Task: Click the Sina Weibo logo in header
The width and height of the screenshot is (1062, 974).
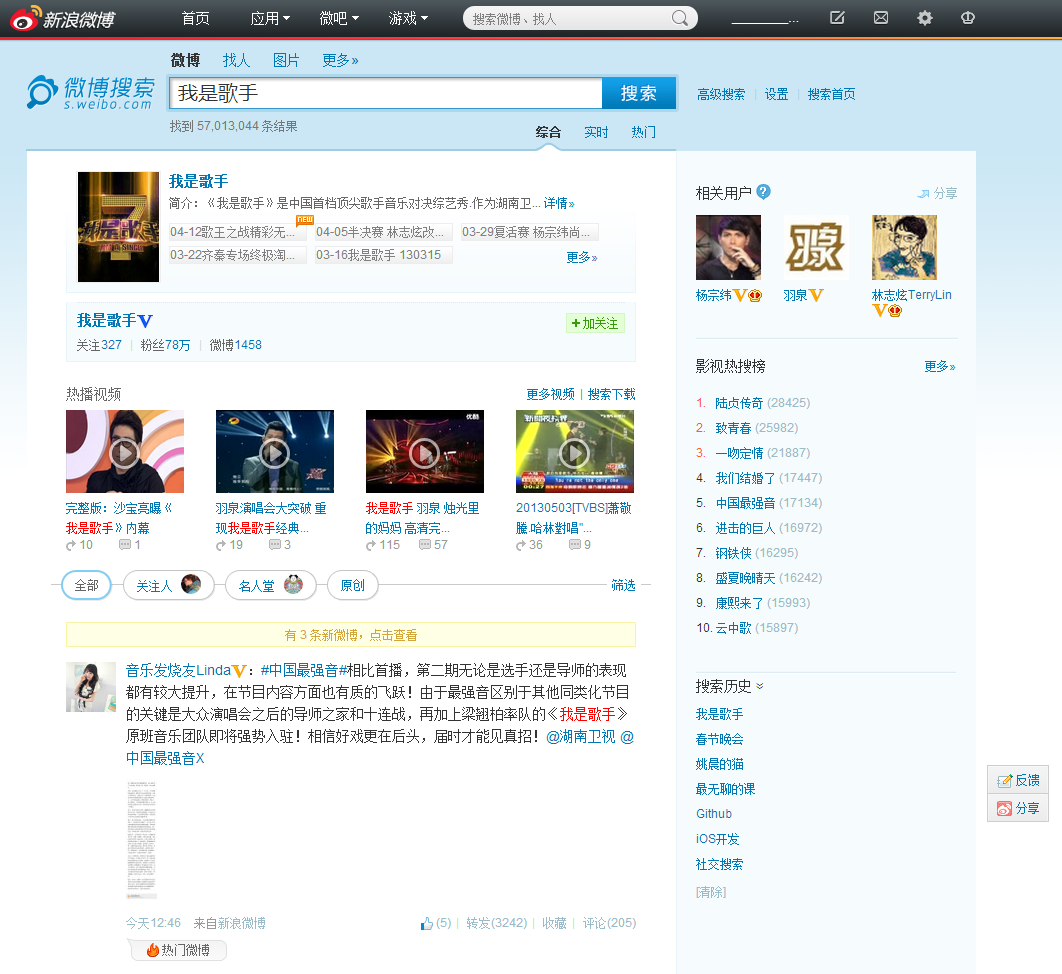Action: click(x=62, y=18)
